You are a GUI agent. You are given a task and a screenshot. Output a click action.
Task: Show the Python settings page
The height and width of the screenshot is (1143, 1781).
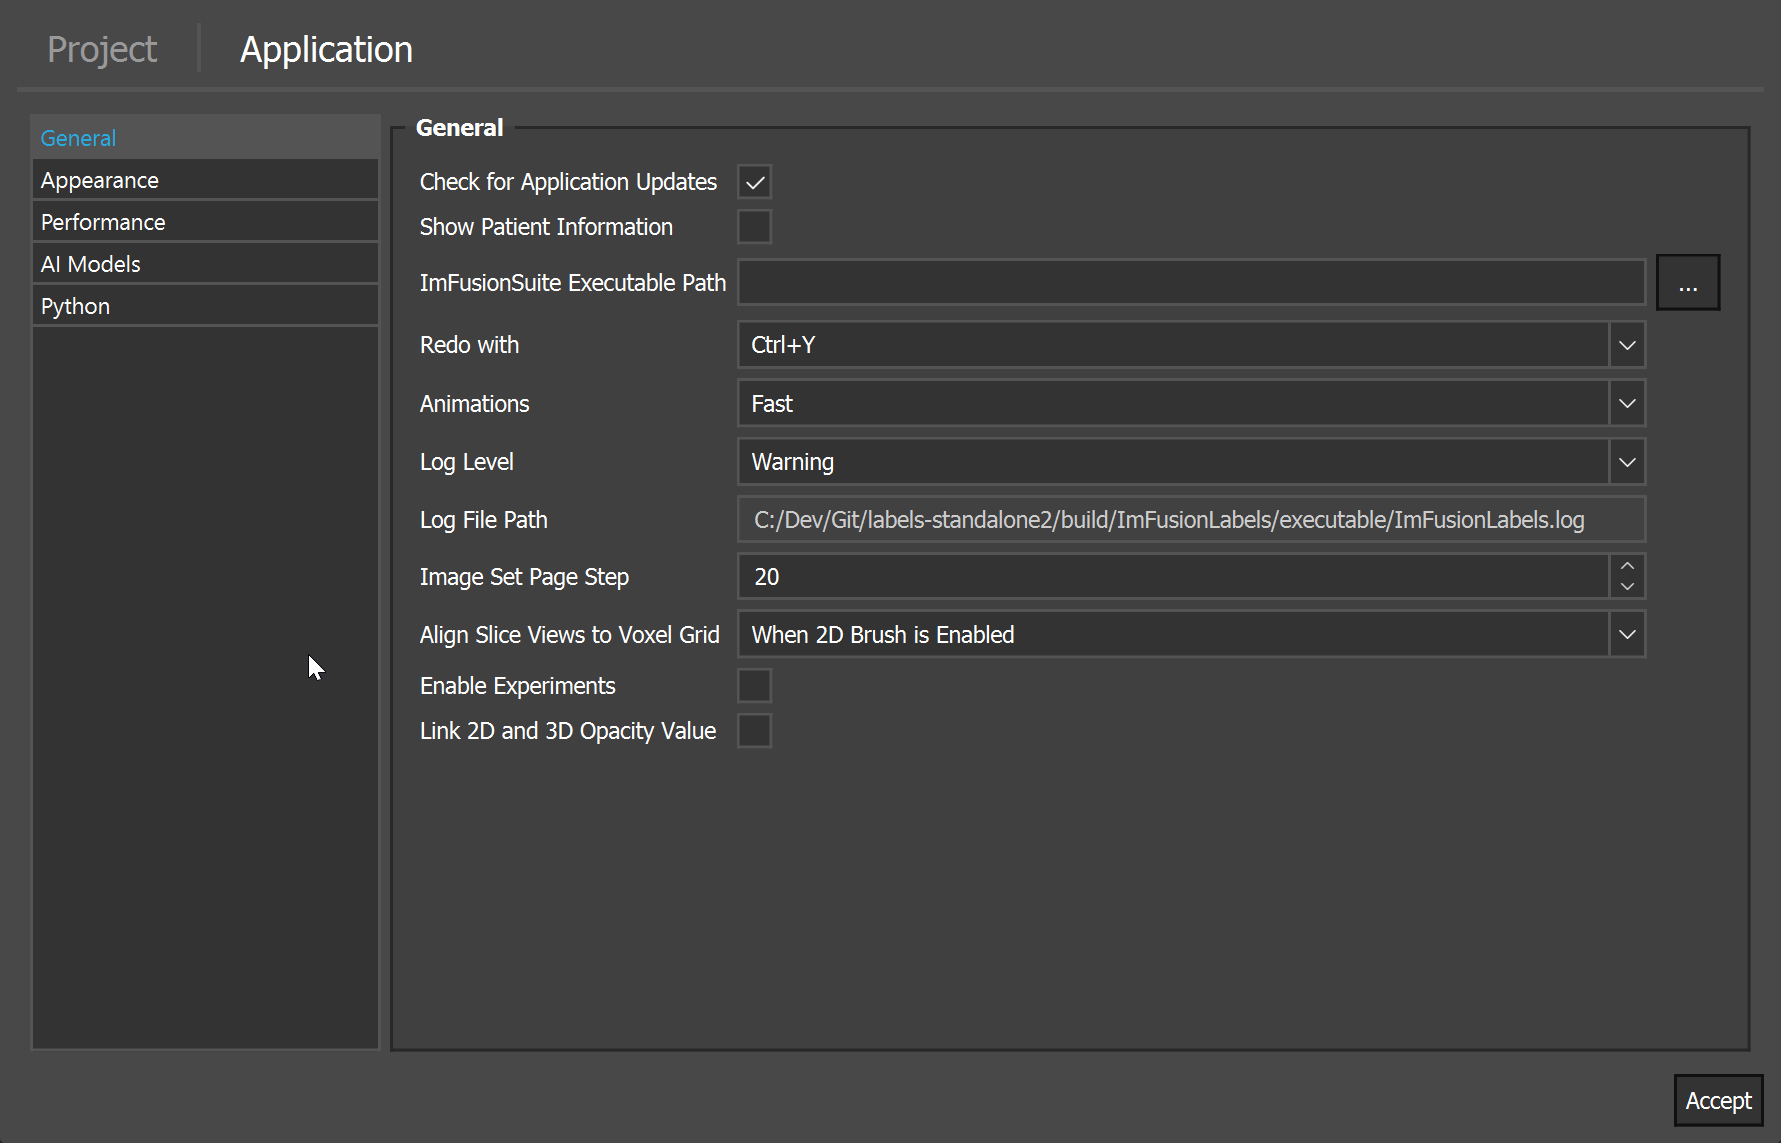[205, 306]
